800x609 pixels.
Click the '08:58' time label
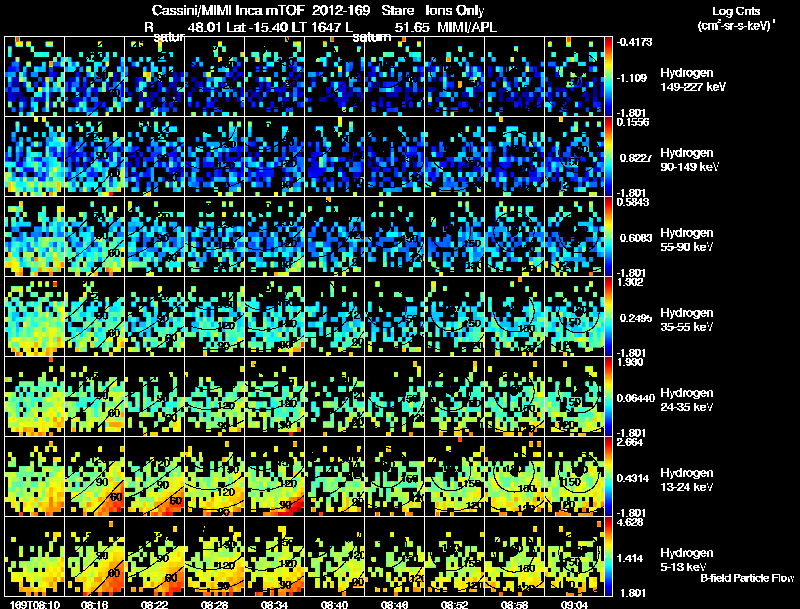click(x=514, y=604)
